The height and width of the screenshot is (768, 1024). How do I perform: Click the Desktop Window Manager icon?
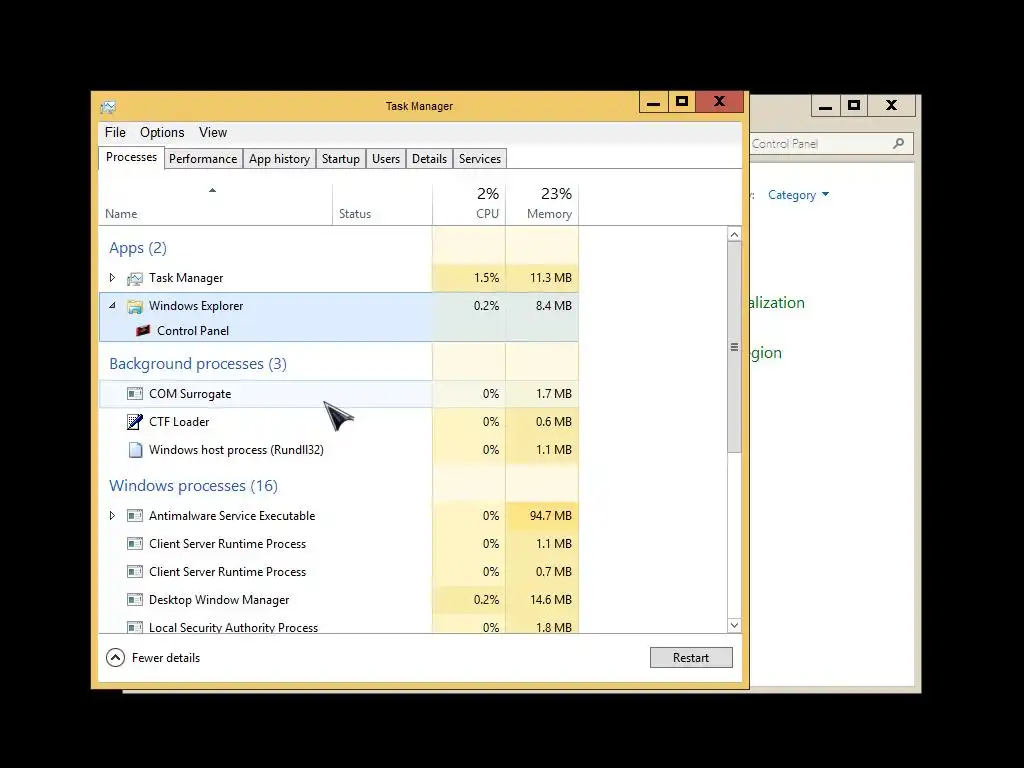(x=135, y=600)
